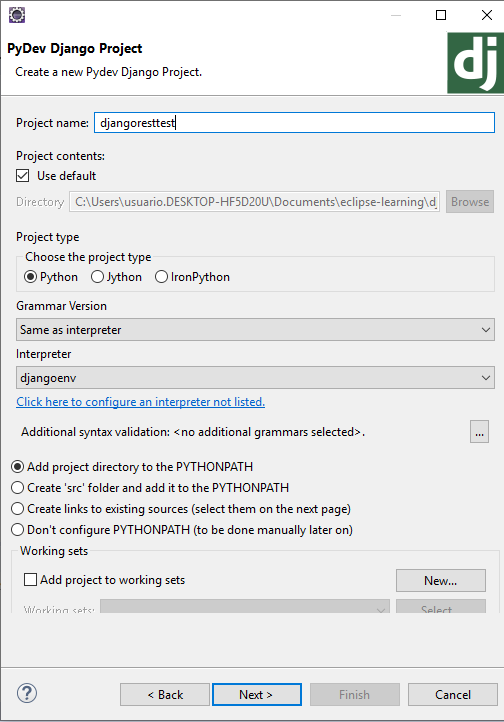The image size is (504, 722).
Task: Click the Next > button
Action: 257,694
